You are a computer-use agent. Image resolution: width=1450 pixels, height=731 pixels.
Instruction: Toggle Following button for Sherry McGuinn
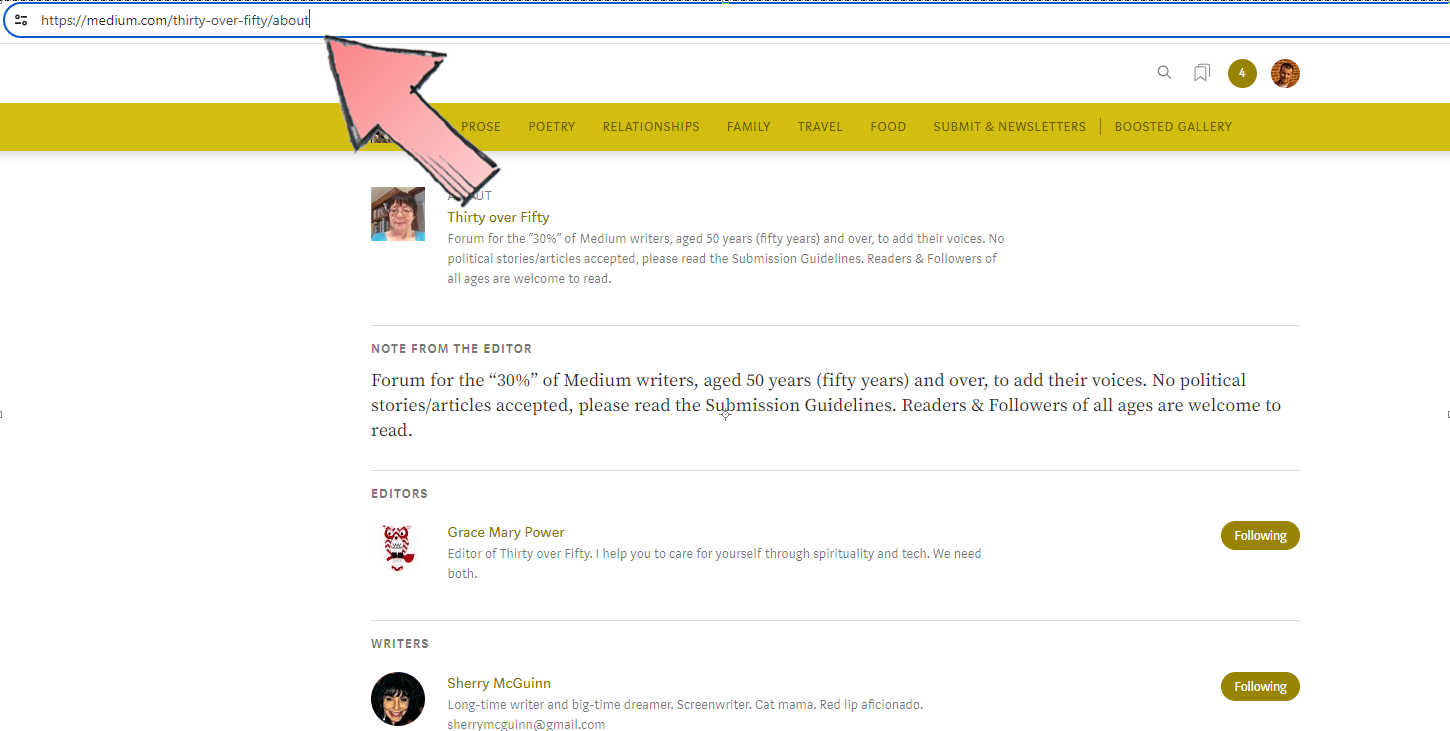pos(1260,686)
